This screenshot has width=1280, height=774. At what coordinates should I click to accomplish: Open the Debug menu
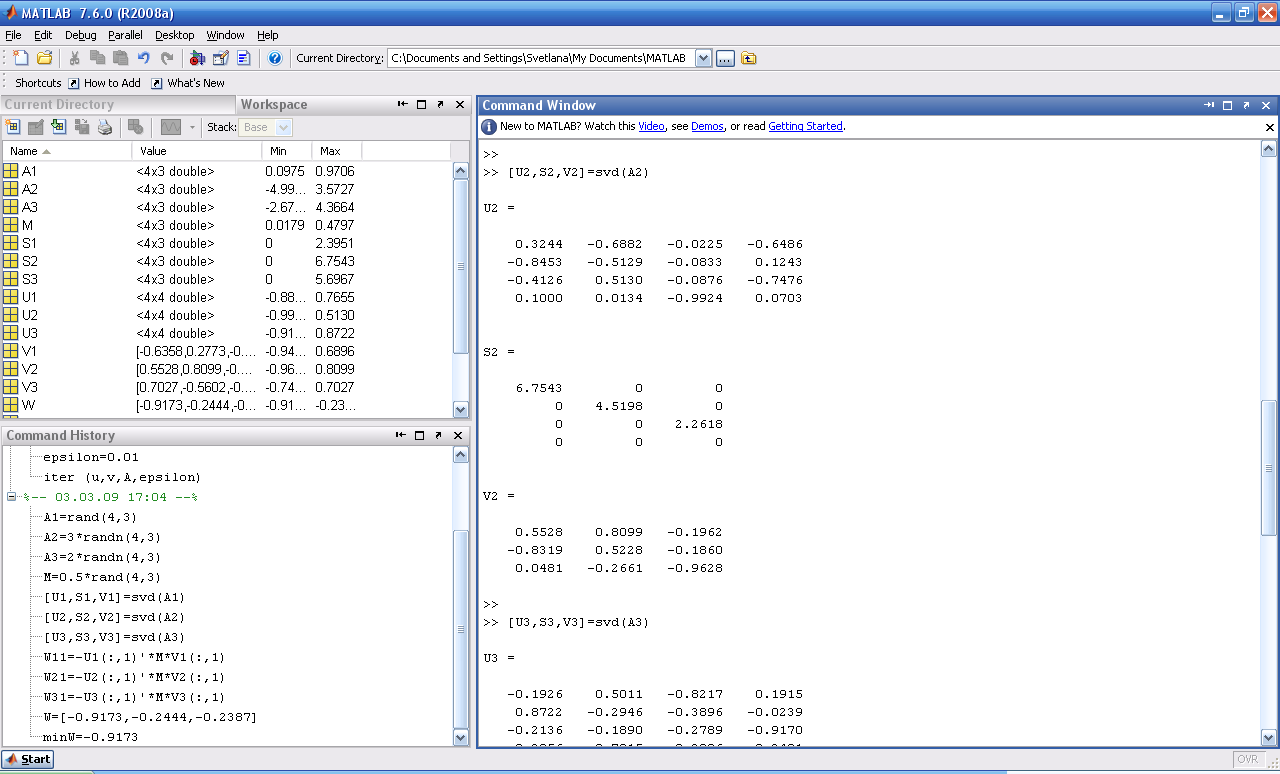point(81,35)
